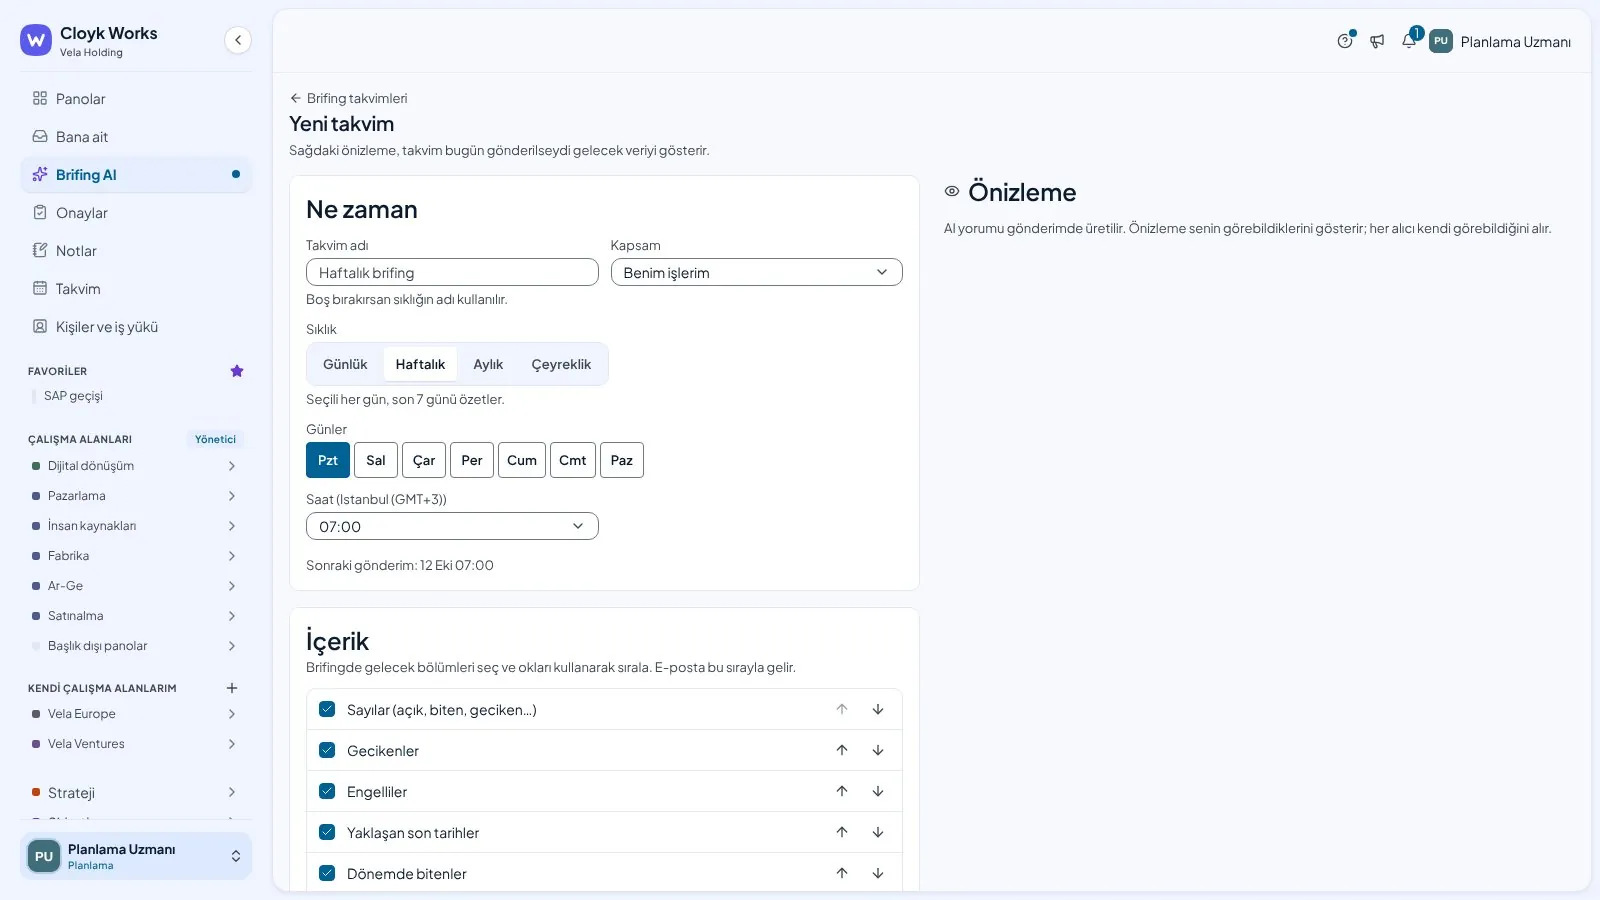Viewport: 1600px width, 900px height.
Task: Select the Günlük frequency tab
Action: [x=345, y=364]
